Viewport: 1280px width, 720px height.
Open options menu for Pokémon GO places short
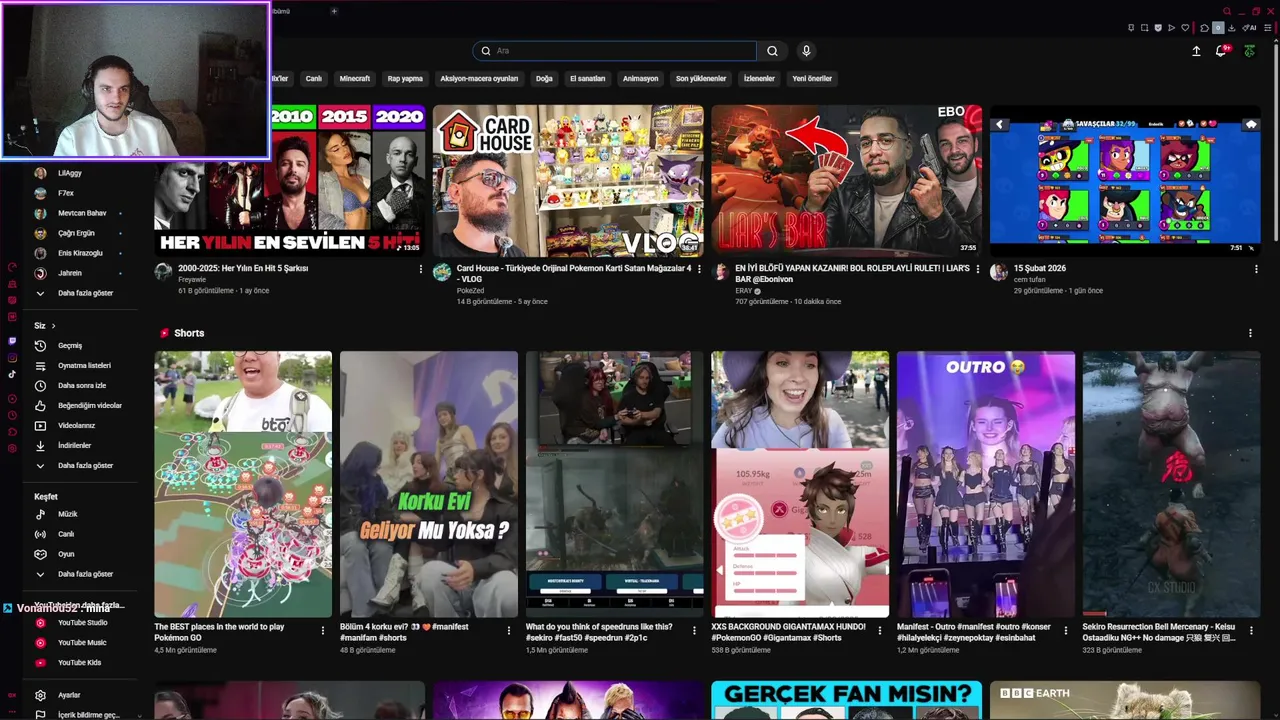click(322, 631)
